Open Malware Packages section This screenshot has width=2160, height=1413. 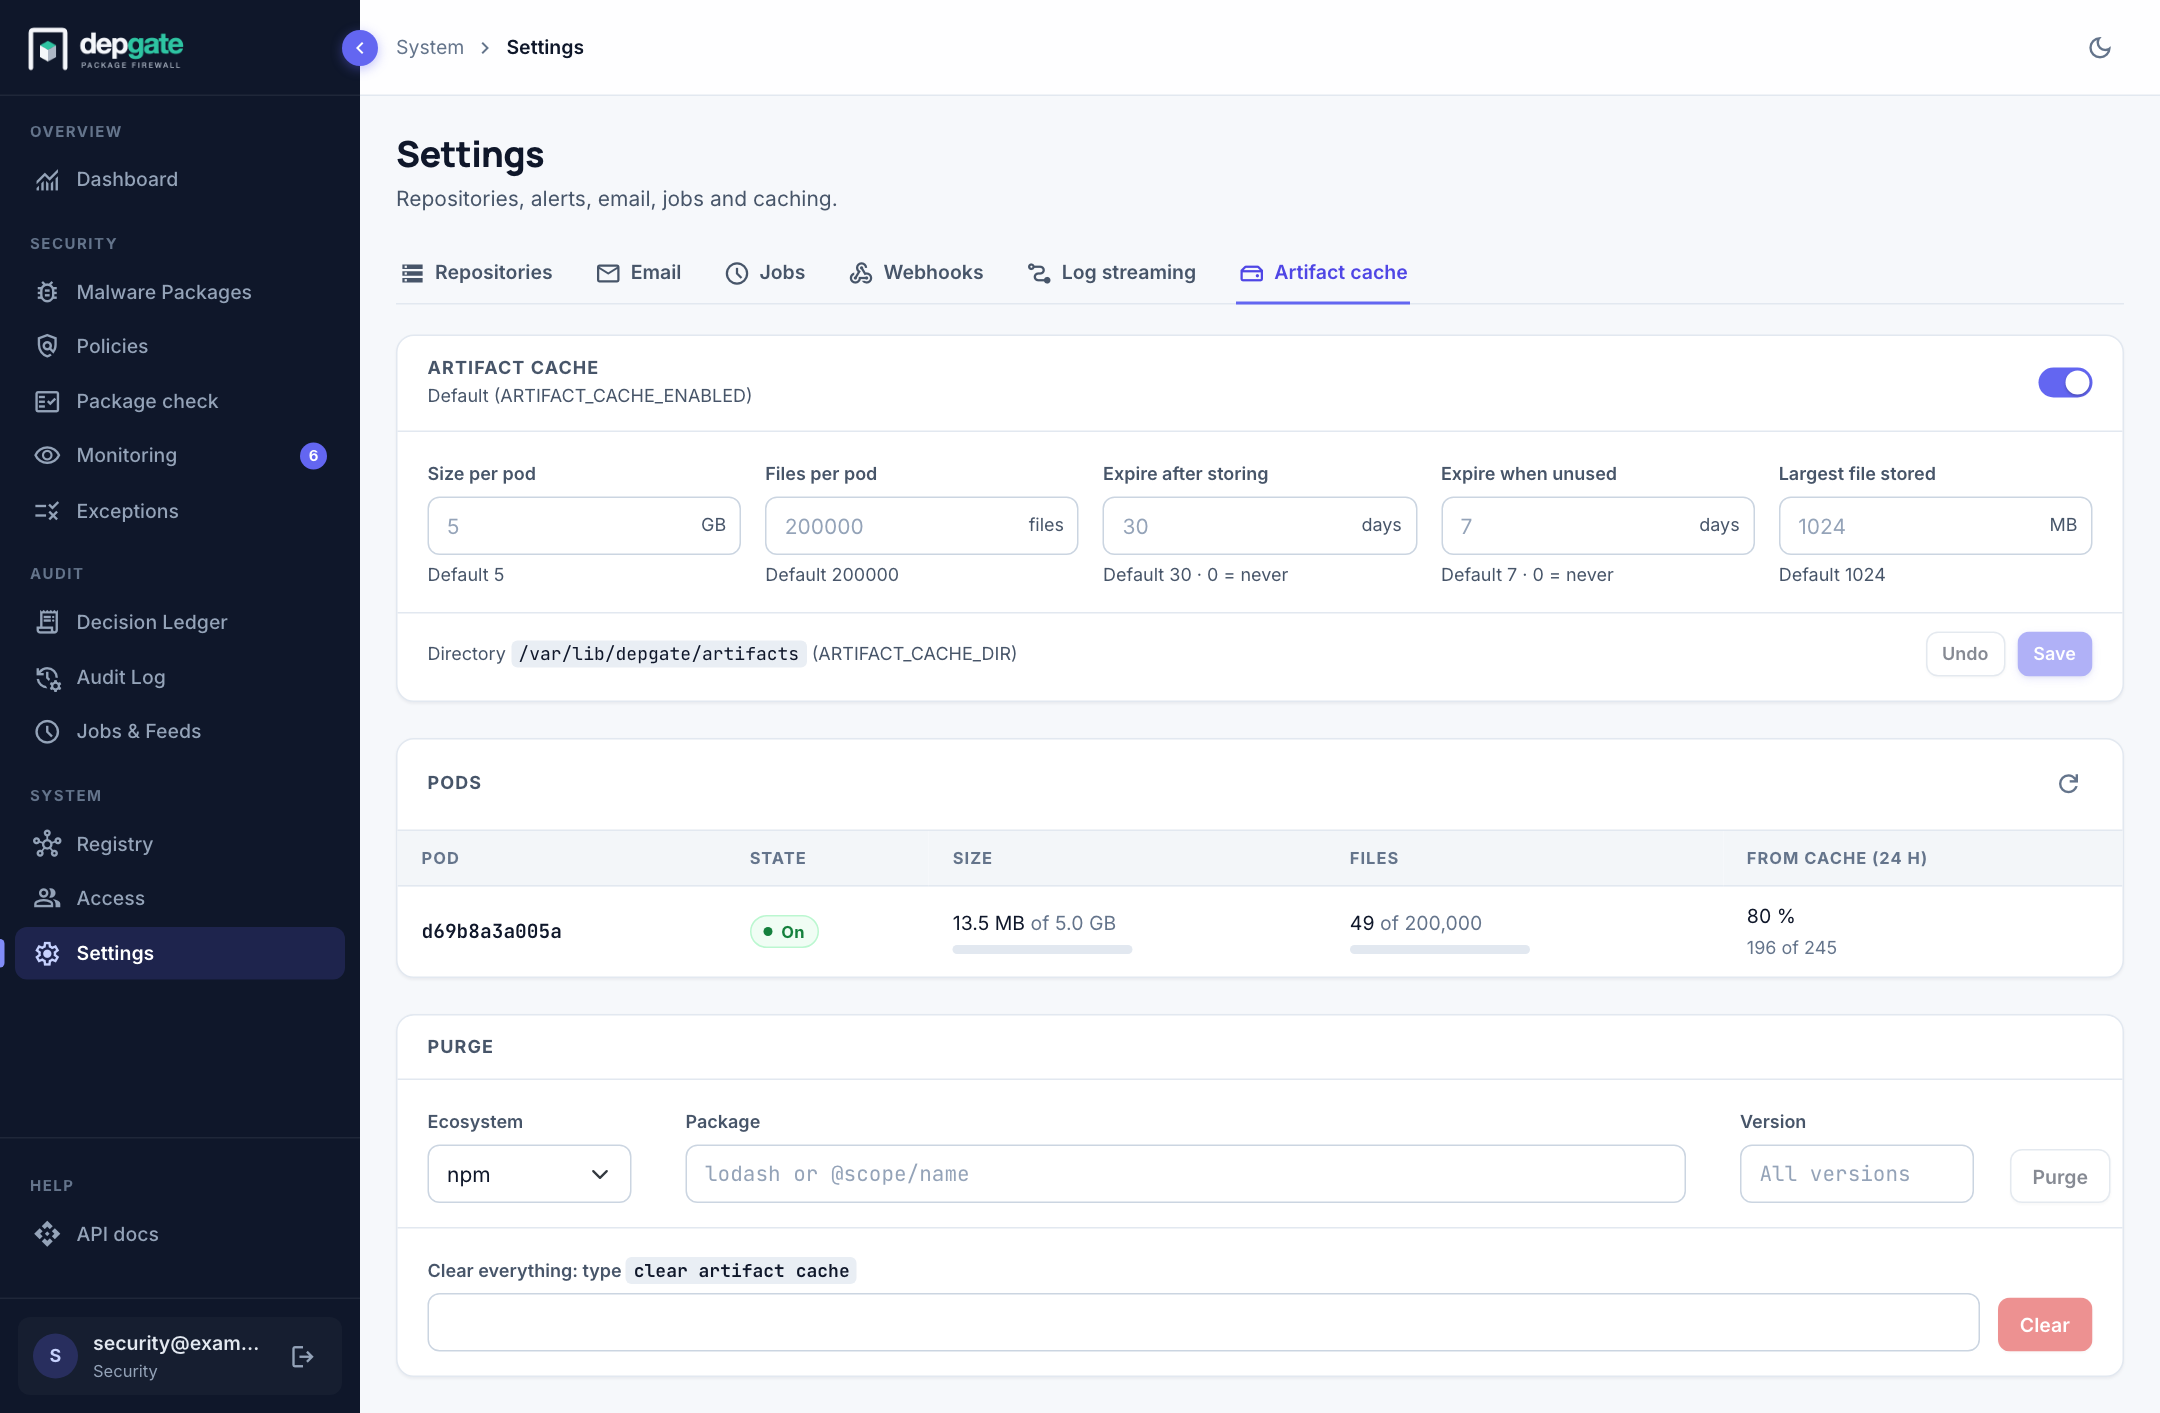pyautogui.click(x=180, y=292)
